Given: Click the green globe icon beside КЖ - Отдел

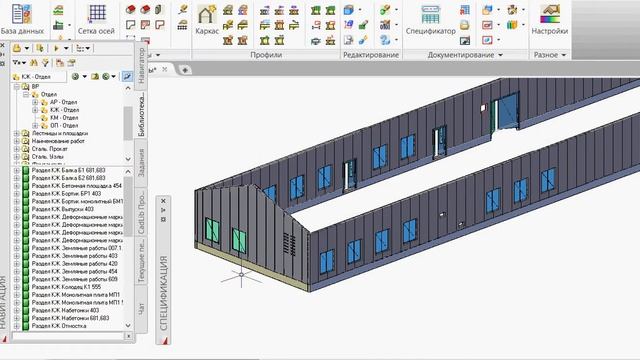Looking at the screenshot, I should click(x=75, y=76).
